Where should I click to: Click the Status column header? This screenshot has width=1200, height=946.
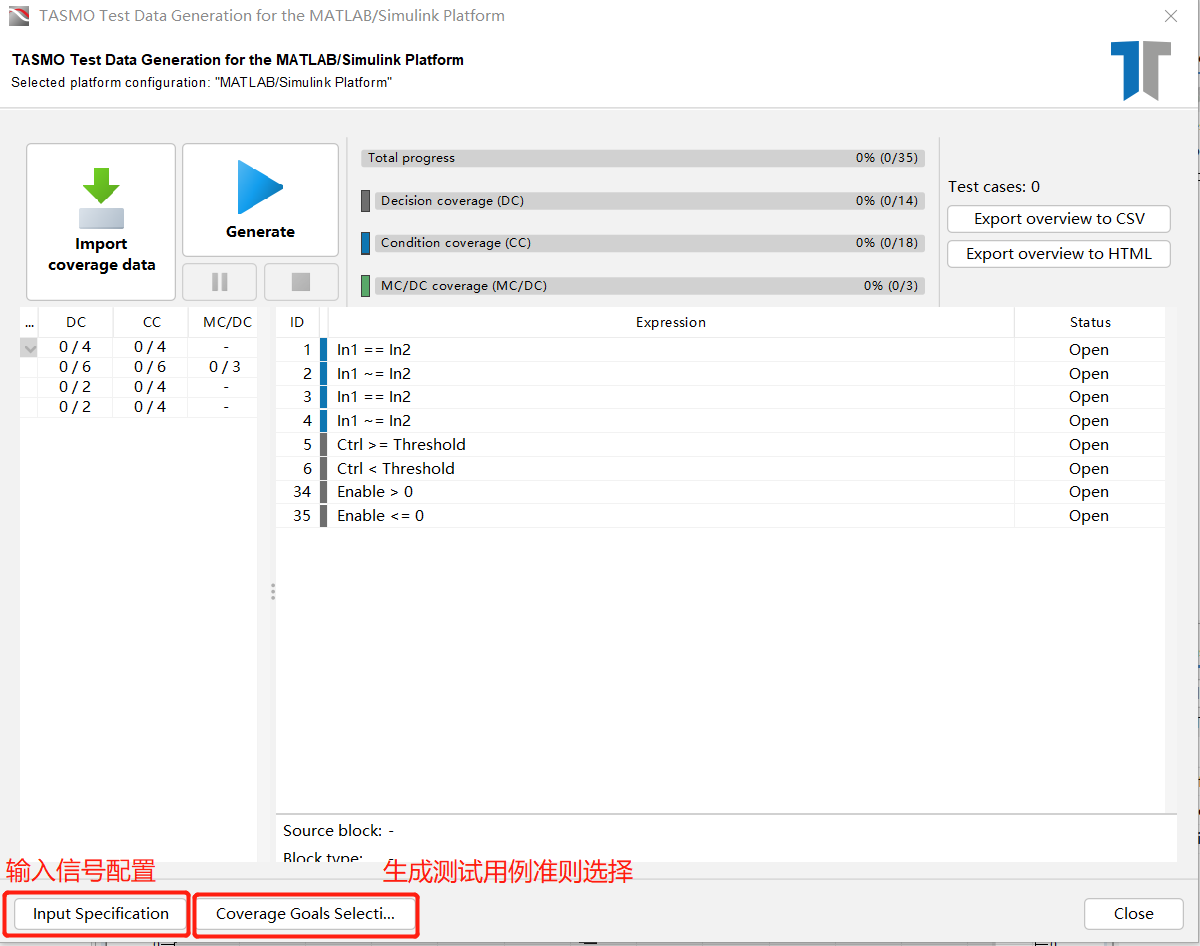(x=1090, y=323)
